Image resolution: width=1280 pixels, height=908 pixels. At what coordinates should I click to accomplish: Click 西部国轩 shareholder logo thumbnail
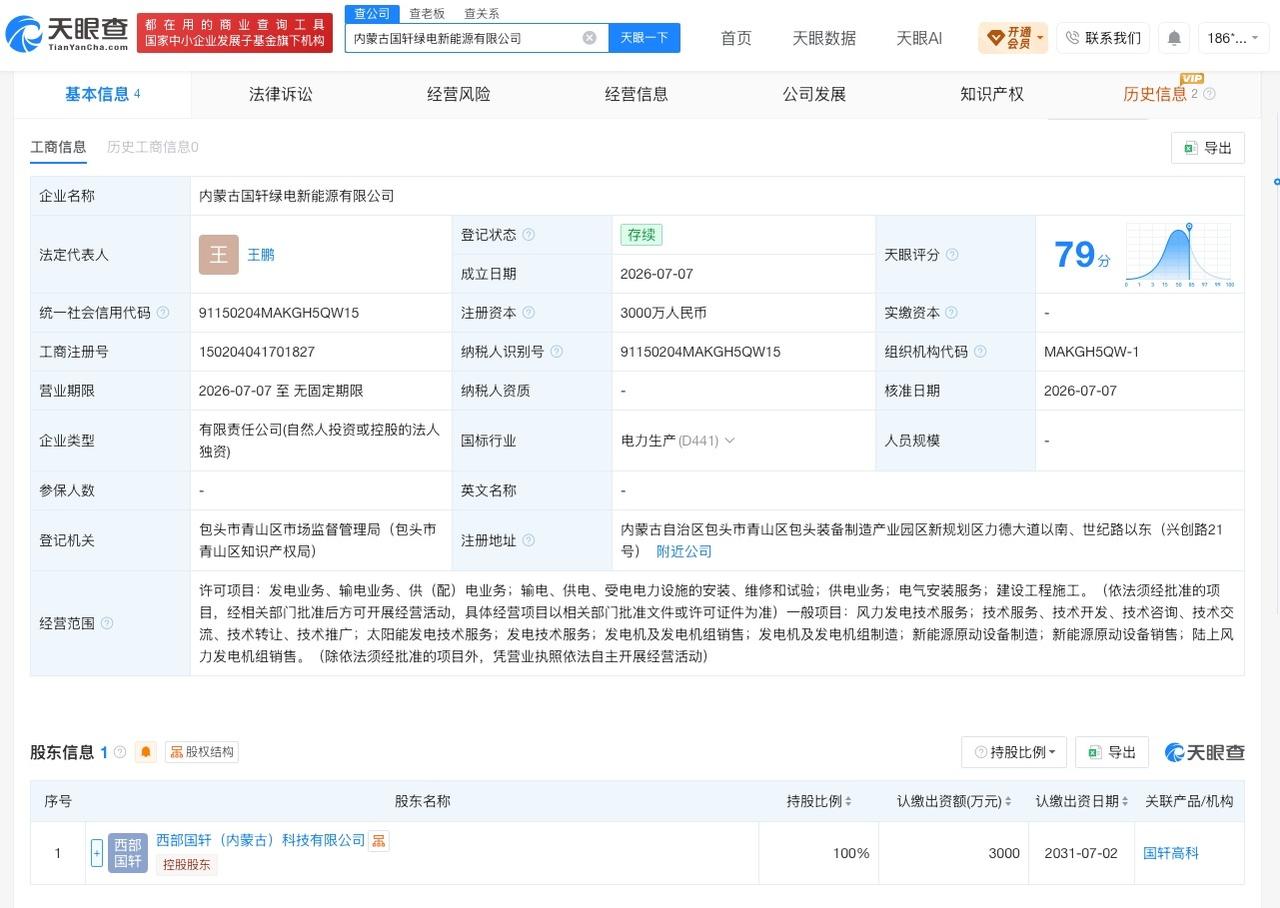(128, 853)
